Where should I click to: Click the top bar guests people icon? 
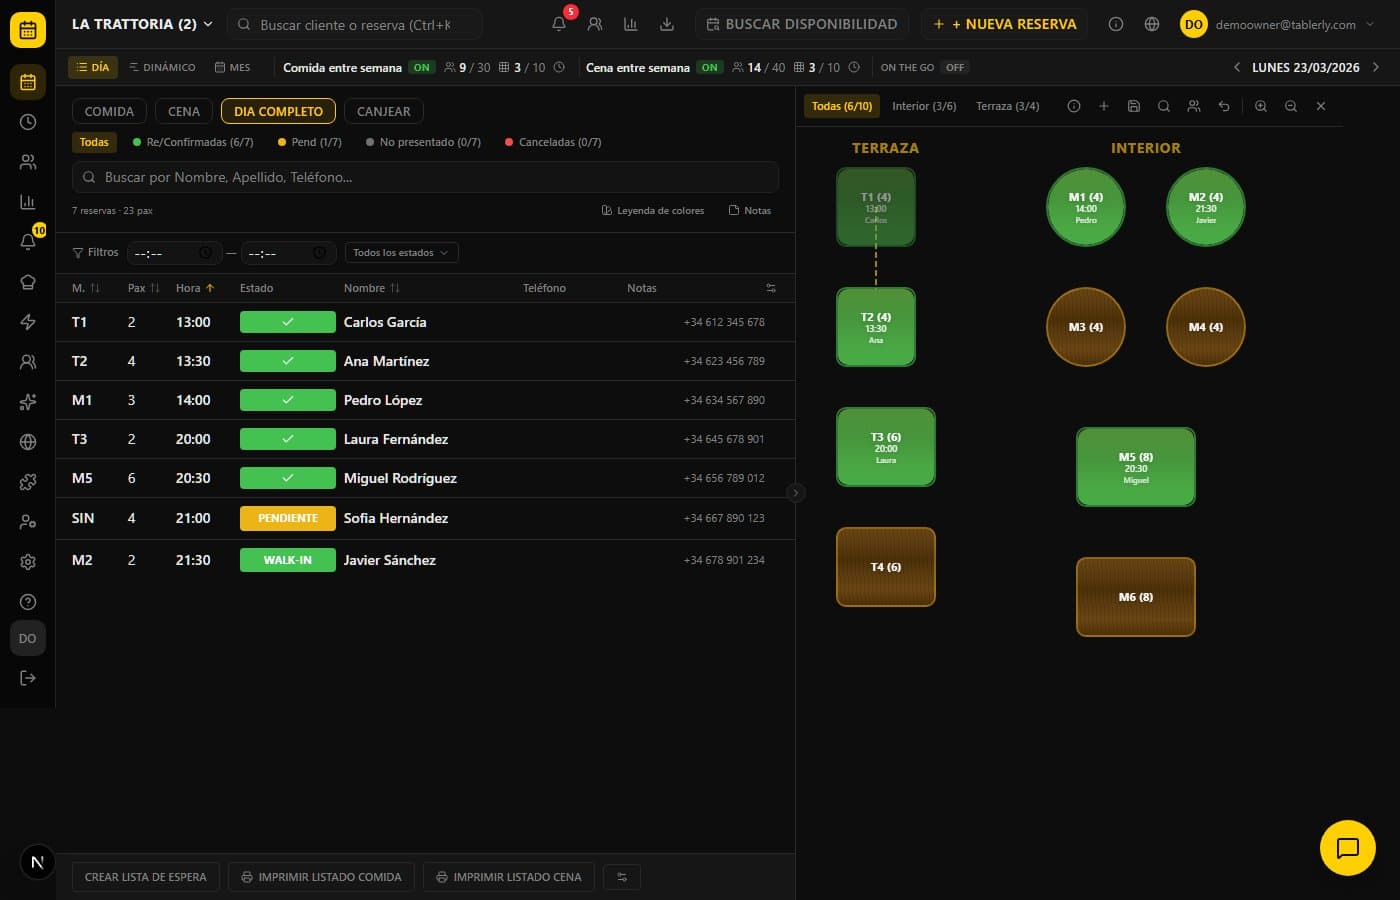595,24
